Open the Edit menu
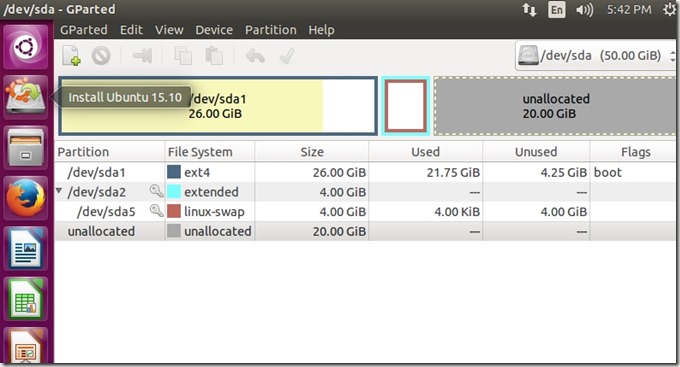The image size is (680, 367). pos(131,30)
